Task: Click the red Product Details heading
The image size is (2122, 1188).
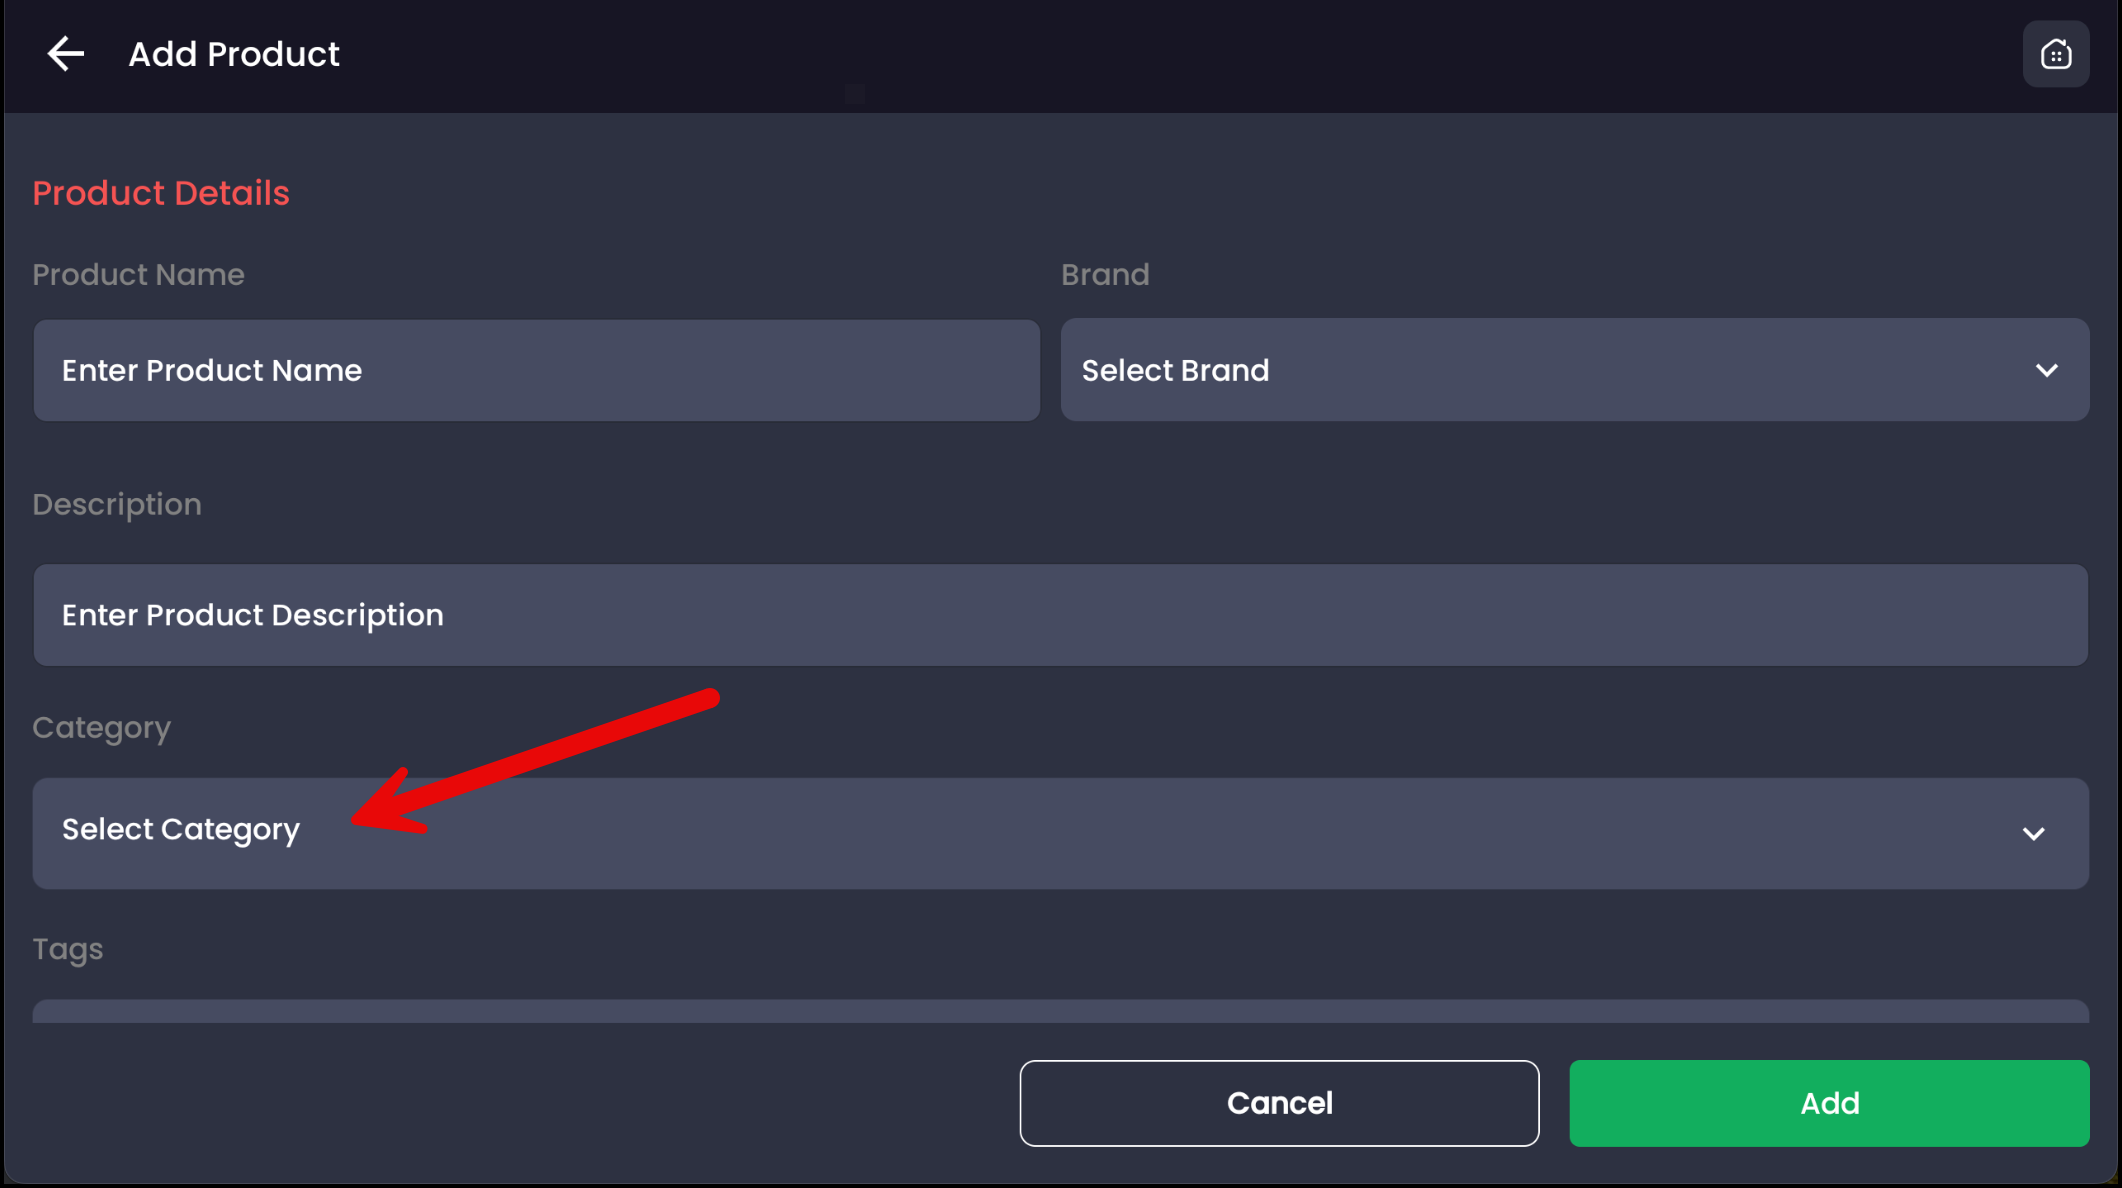Action: pos(161,193)
